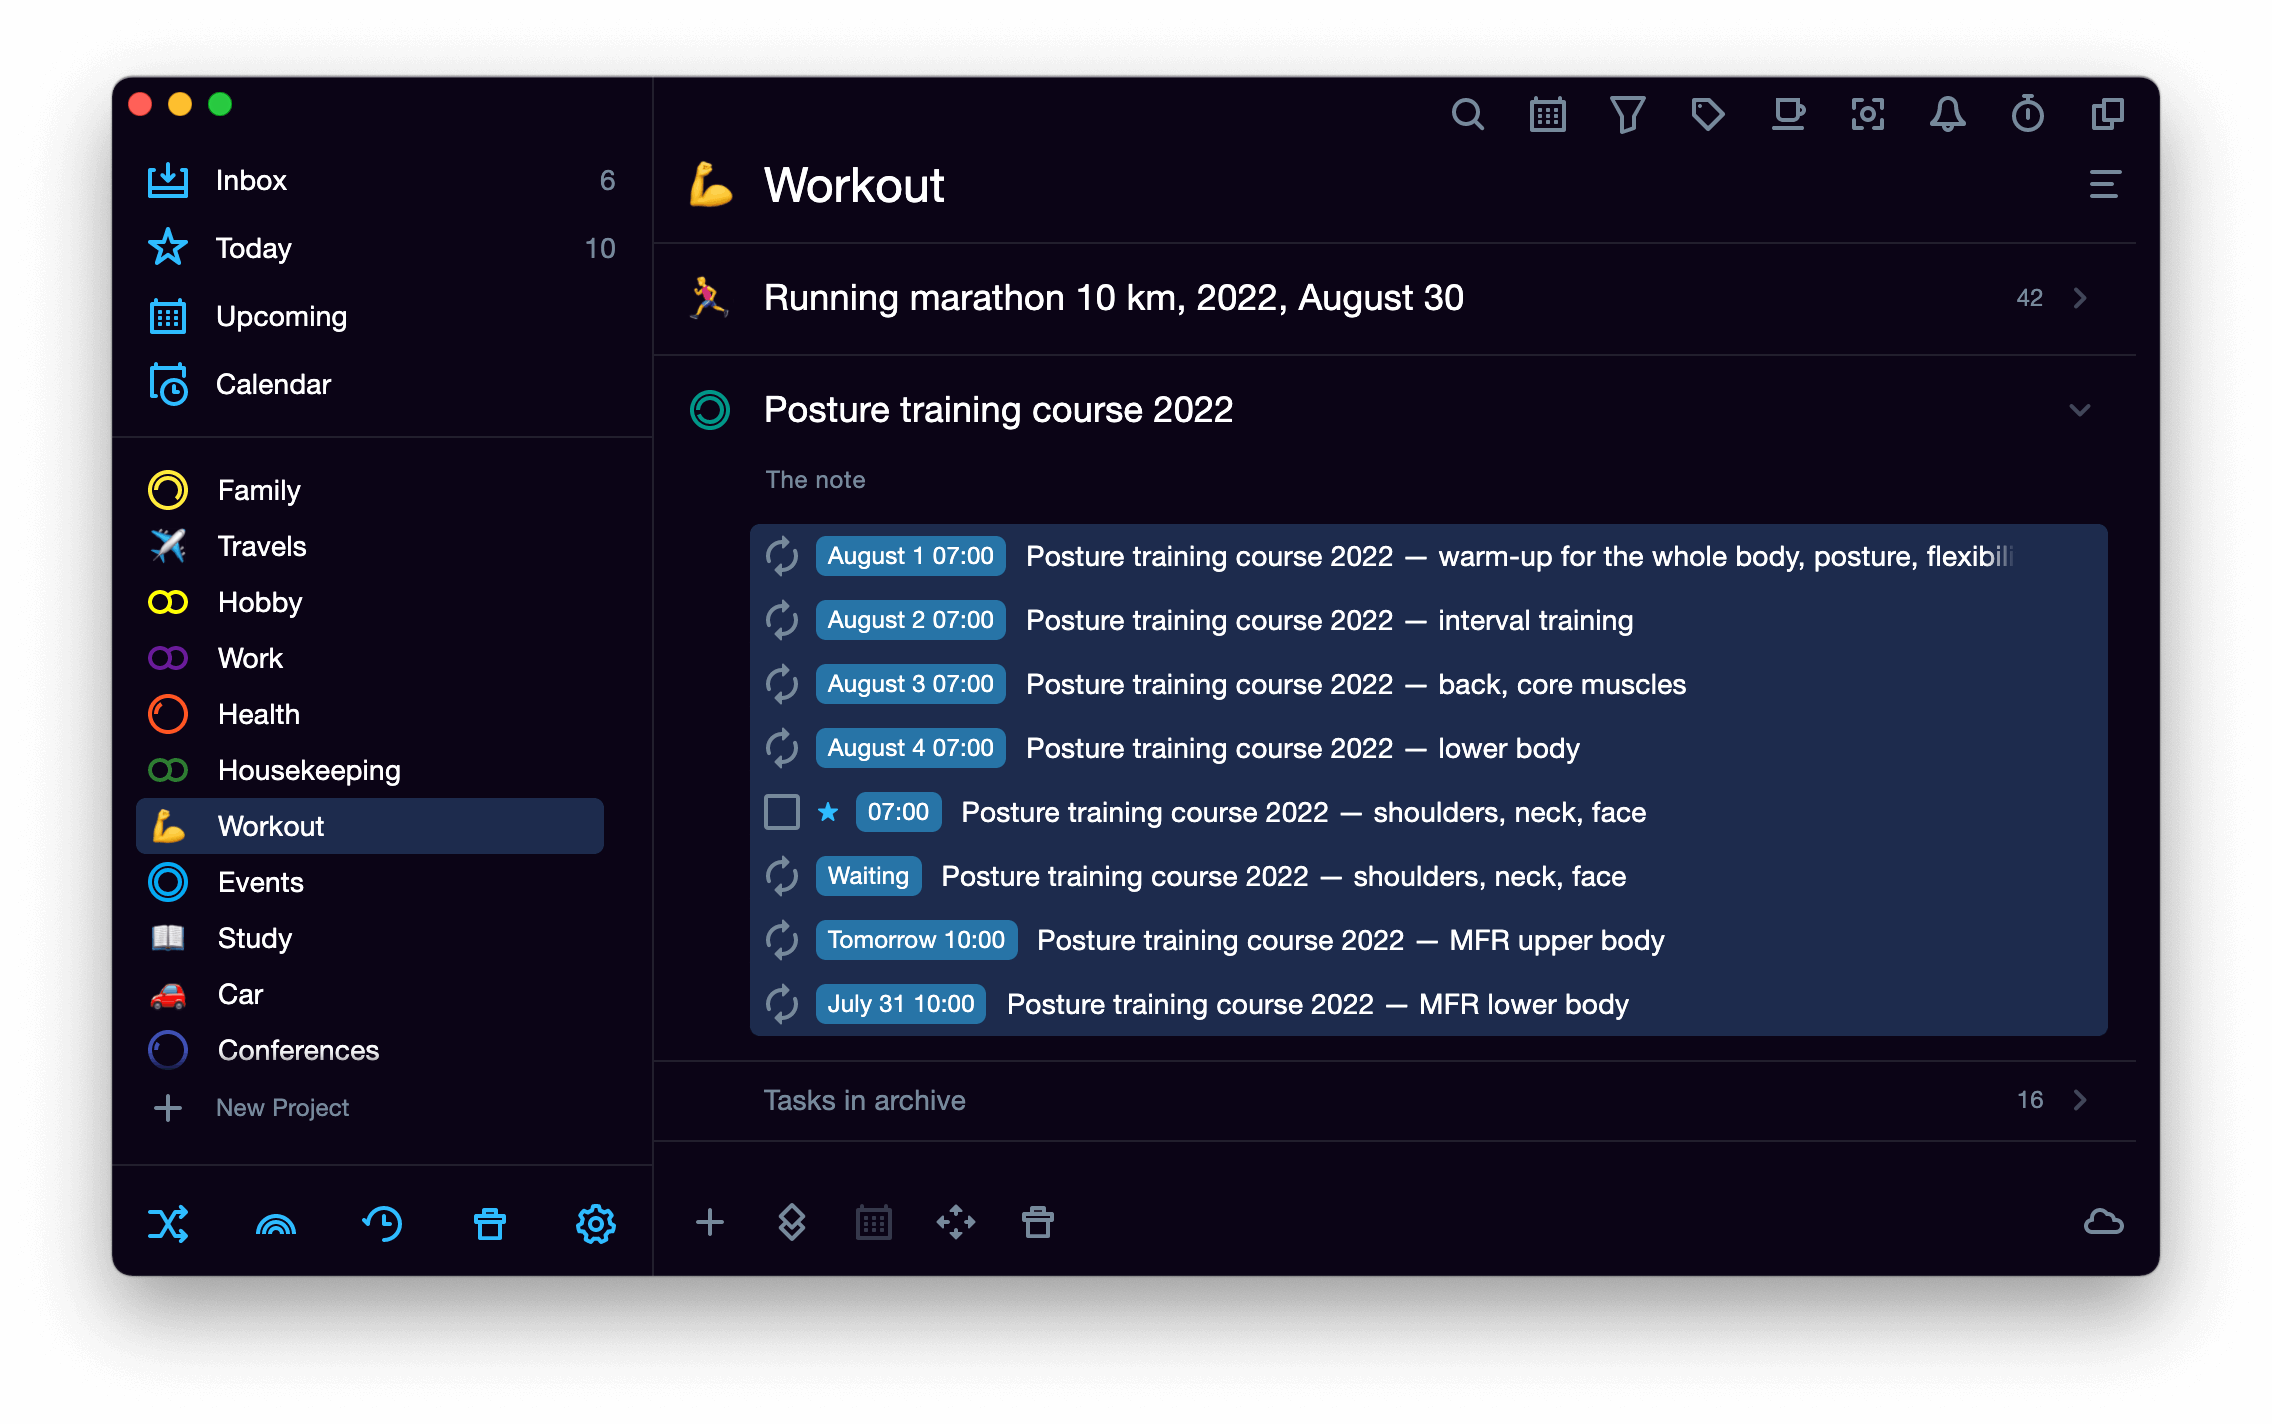Click the filter funnel icon
Viewport: 2272px width, 1424px height.
pyautogui.click(x=1627, y=115)
